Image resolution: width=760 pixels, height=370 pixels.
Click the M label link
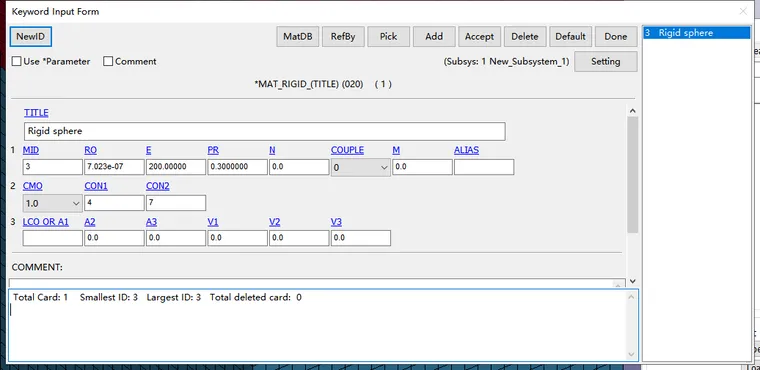click(396, 150)
